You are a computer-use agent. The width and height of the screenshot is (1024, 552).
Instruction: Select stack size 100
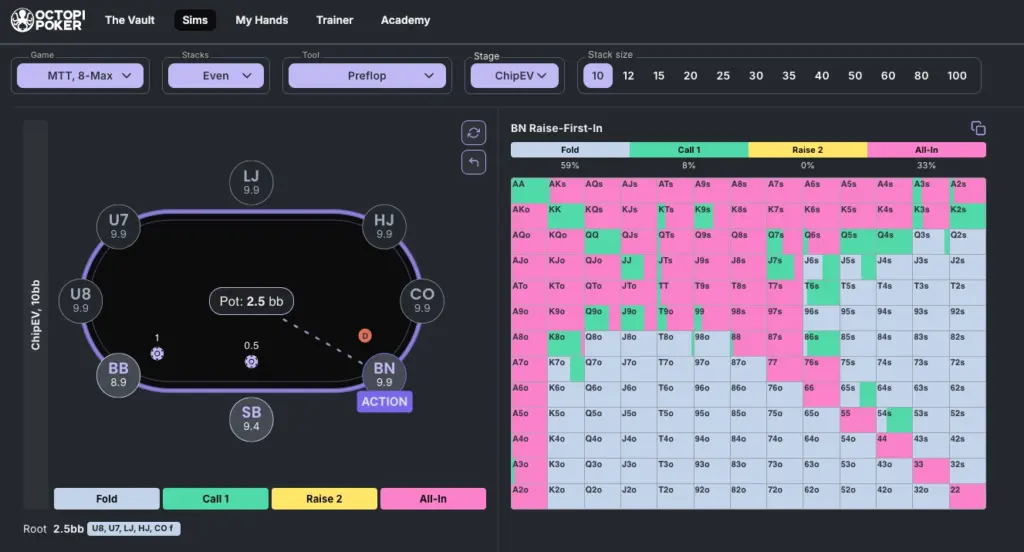[957, 76]
